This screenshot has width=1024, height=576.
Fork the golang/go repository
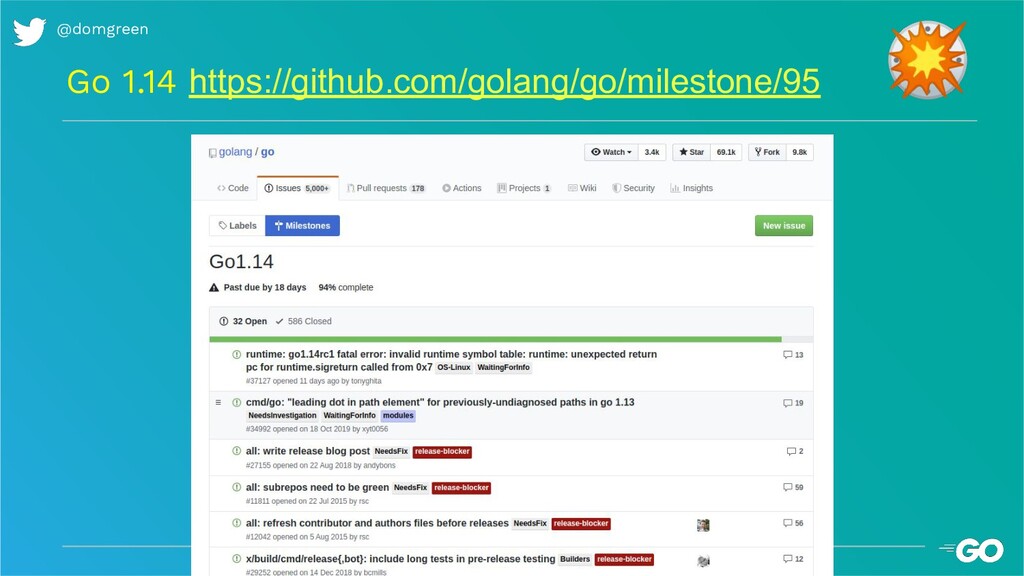(x=767, y=152)
